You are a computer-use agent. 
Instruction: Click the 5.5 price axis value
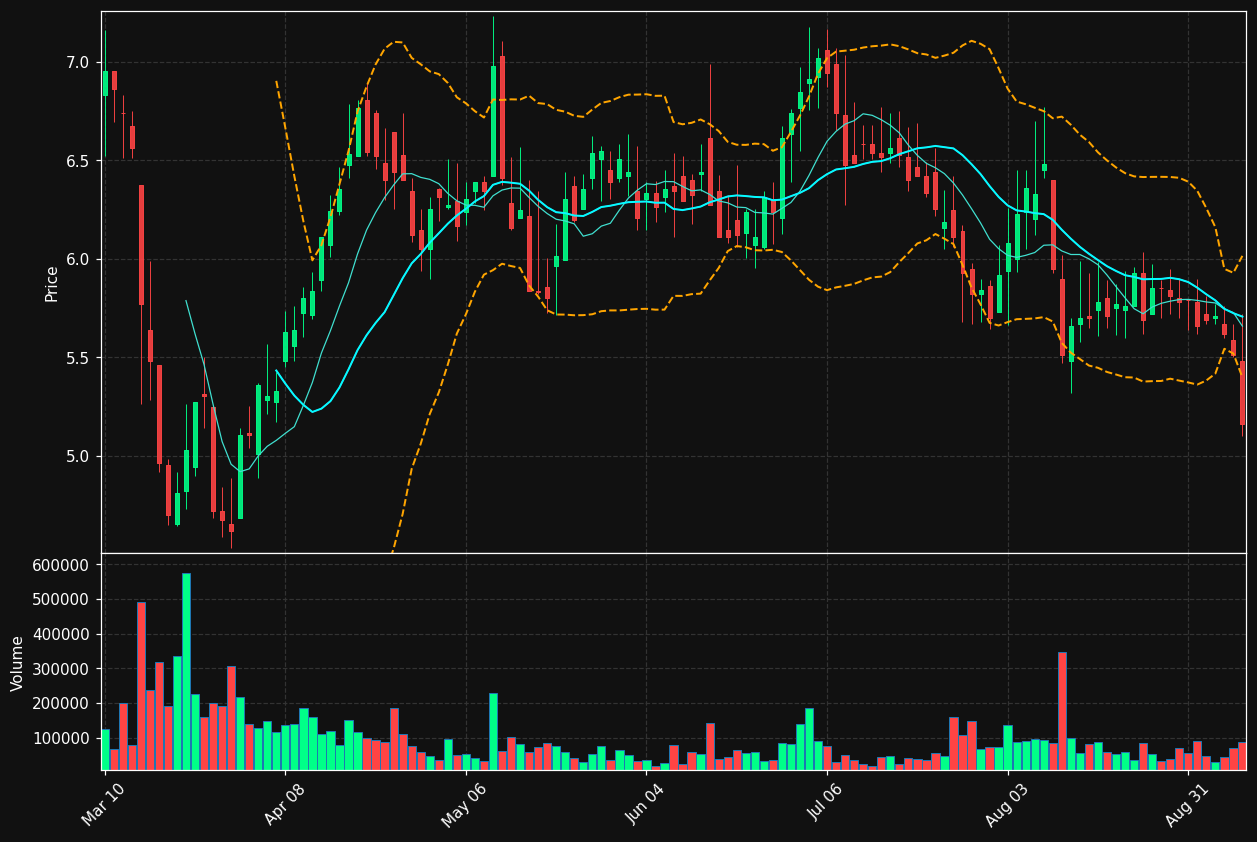[78, 358]
